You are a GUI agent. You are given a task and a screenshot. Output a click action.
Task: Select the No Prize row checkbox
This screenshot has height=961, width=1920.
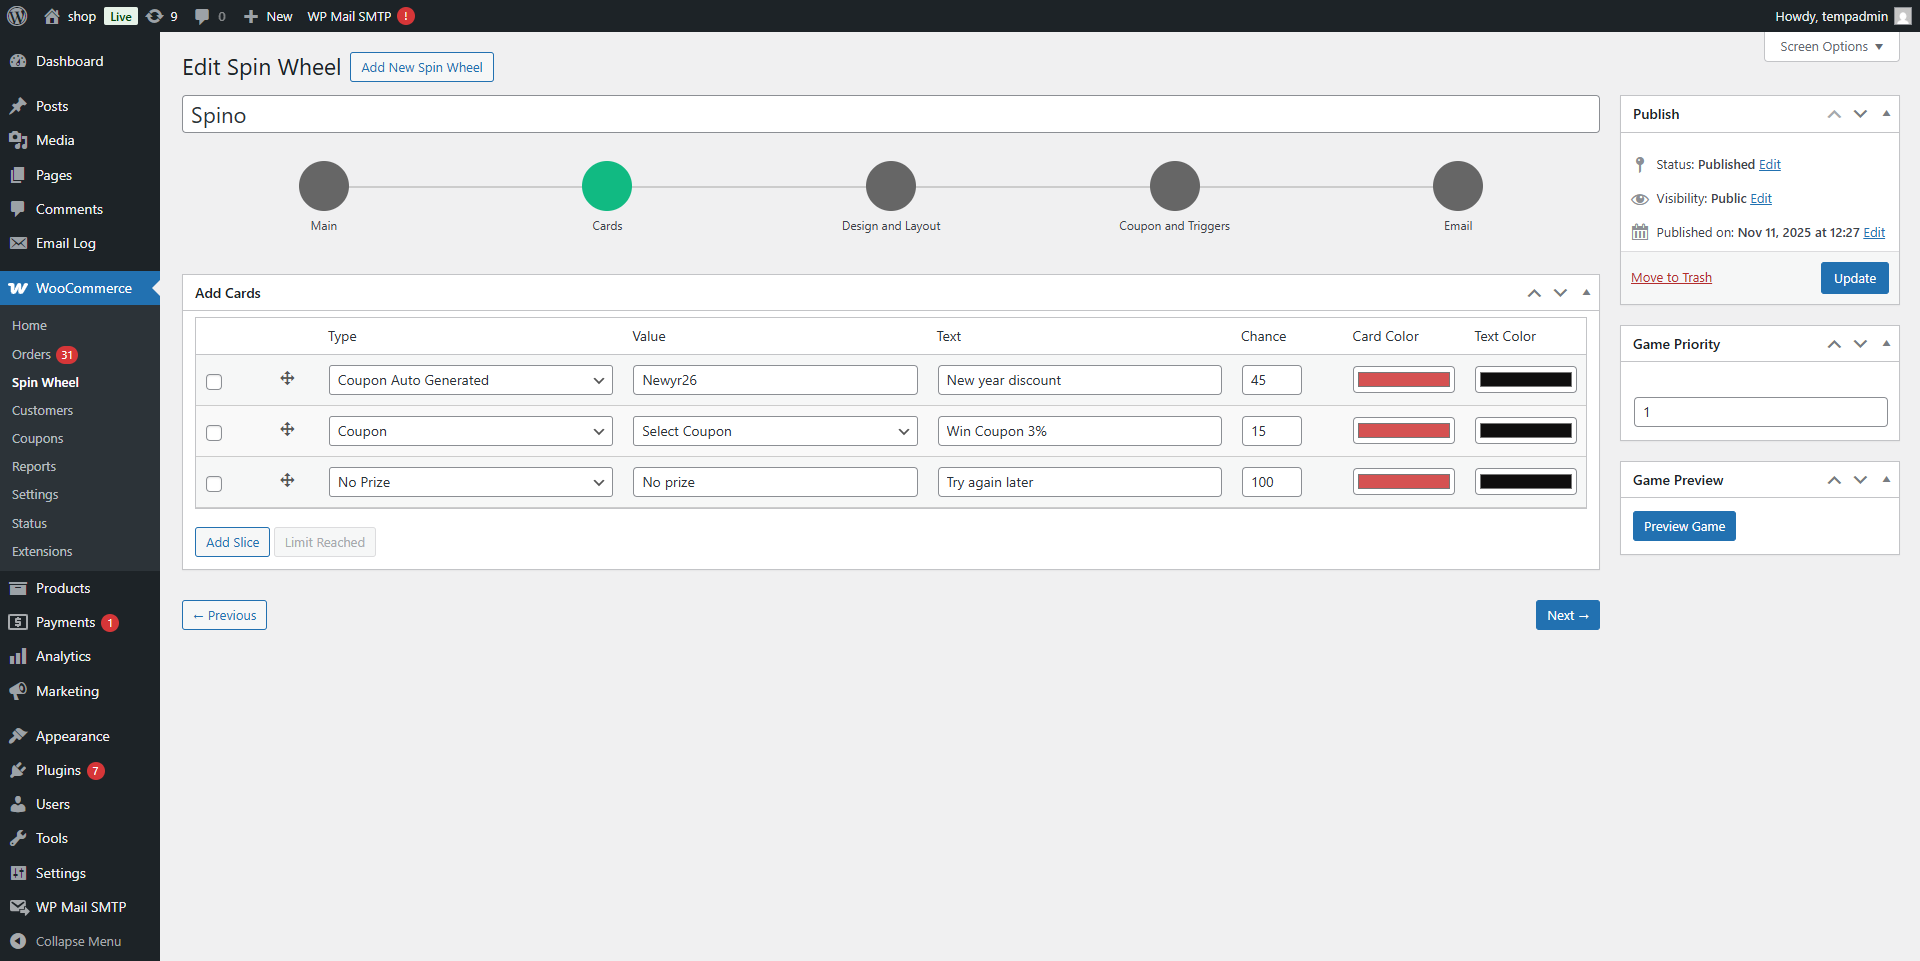(214, 484)
